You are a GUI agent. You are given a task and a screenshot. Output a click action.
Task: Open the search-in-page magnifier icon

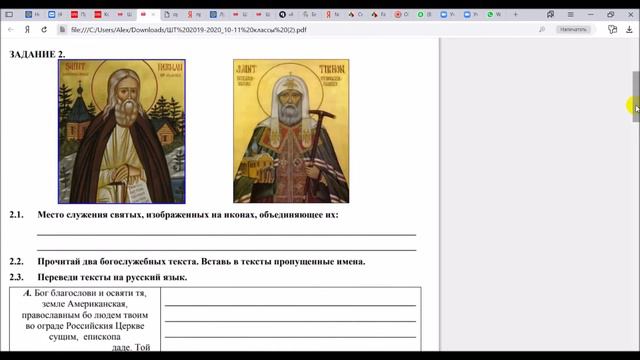coord(542,29)
